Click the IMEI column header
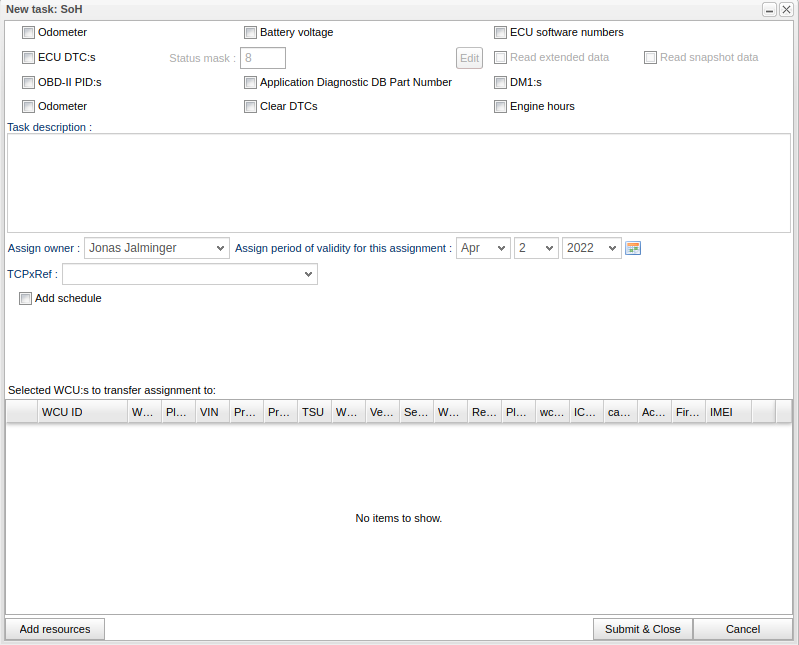This screenshot has width=799, height=645. coord(727,412)
